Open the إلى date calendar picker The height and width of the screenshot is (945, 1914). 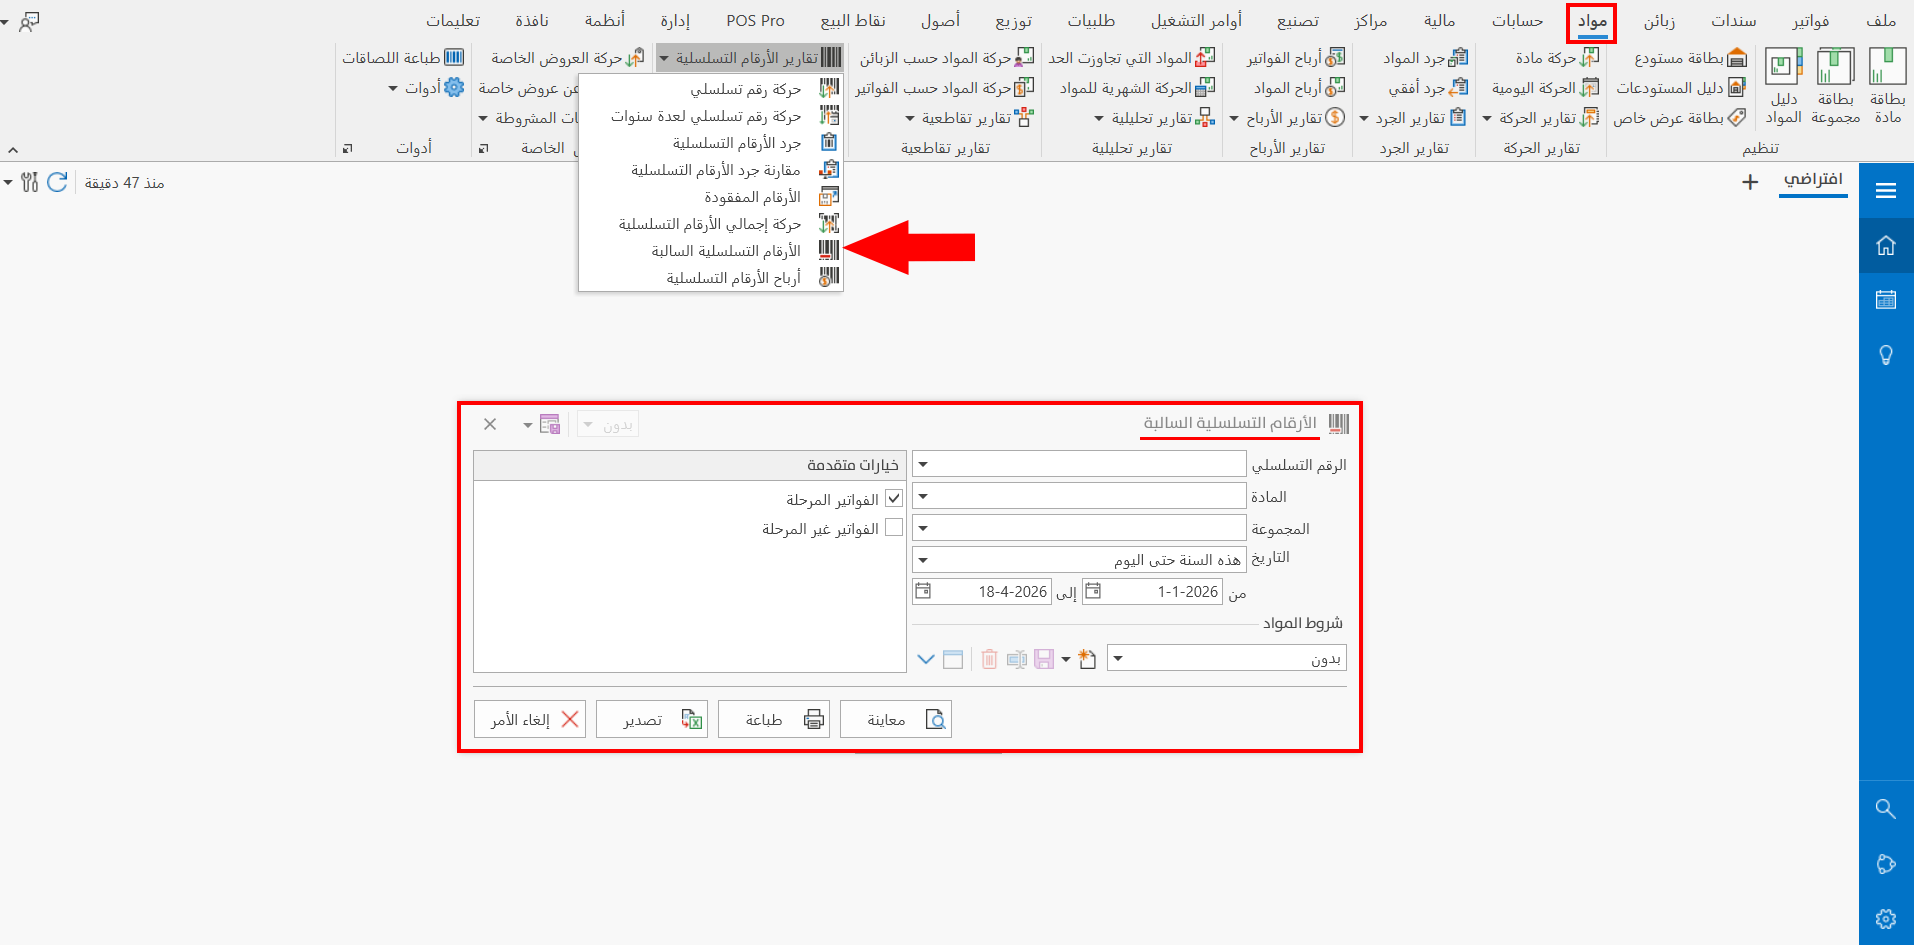tap(923, 591)
